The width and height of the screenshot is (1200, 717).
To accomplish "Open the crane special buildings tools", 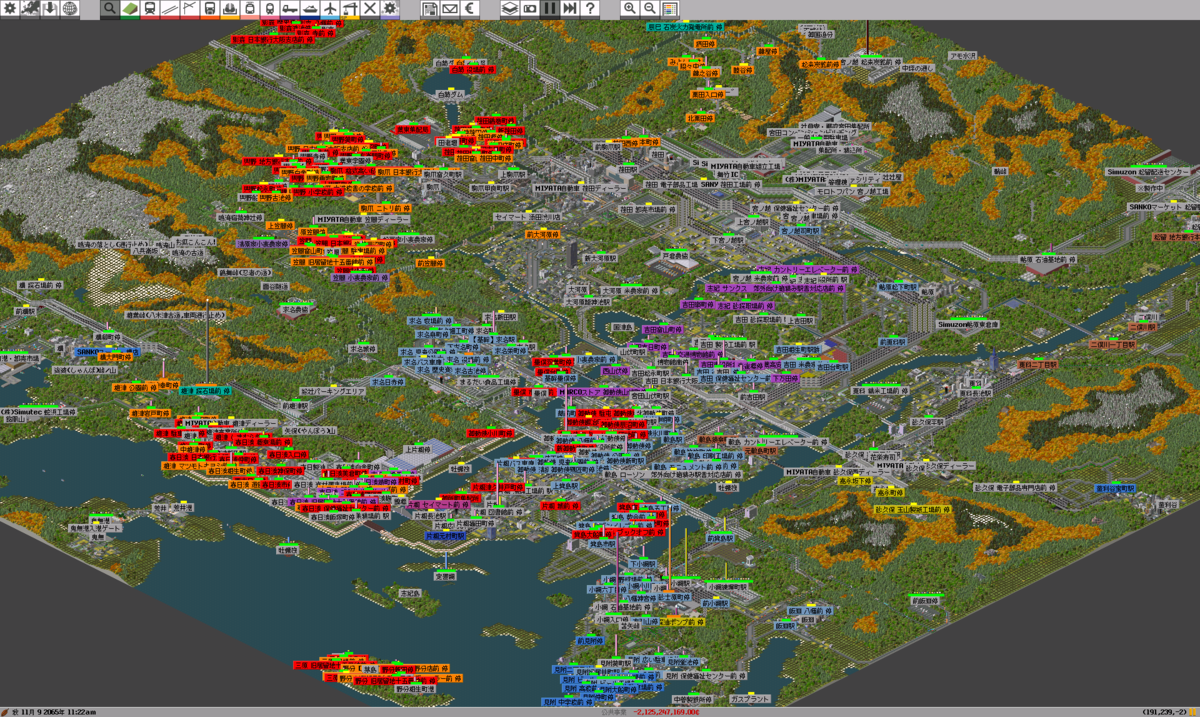I will pyautogui.click(x=350, y=9).
